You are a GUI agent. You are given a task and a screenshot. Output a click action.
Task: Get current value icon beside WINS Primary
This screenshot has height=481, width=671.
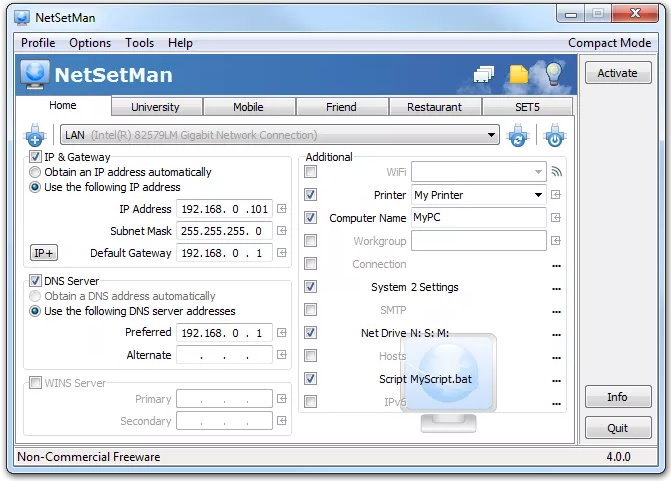click(x=282, y=398)
